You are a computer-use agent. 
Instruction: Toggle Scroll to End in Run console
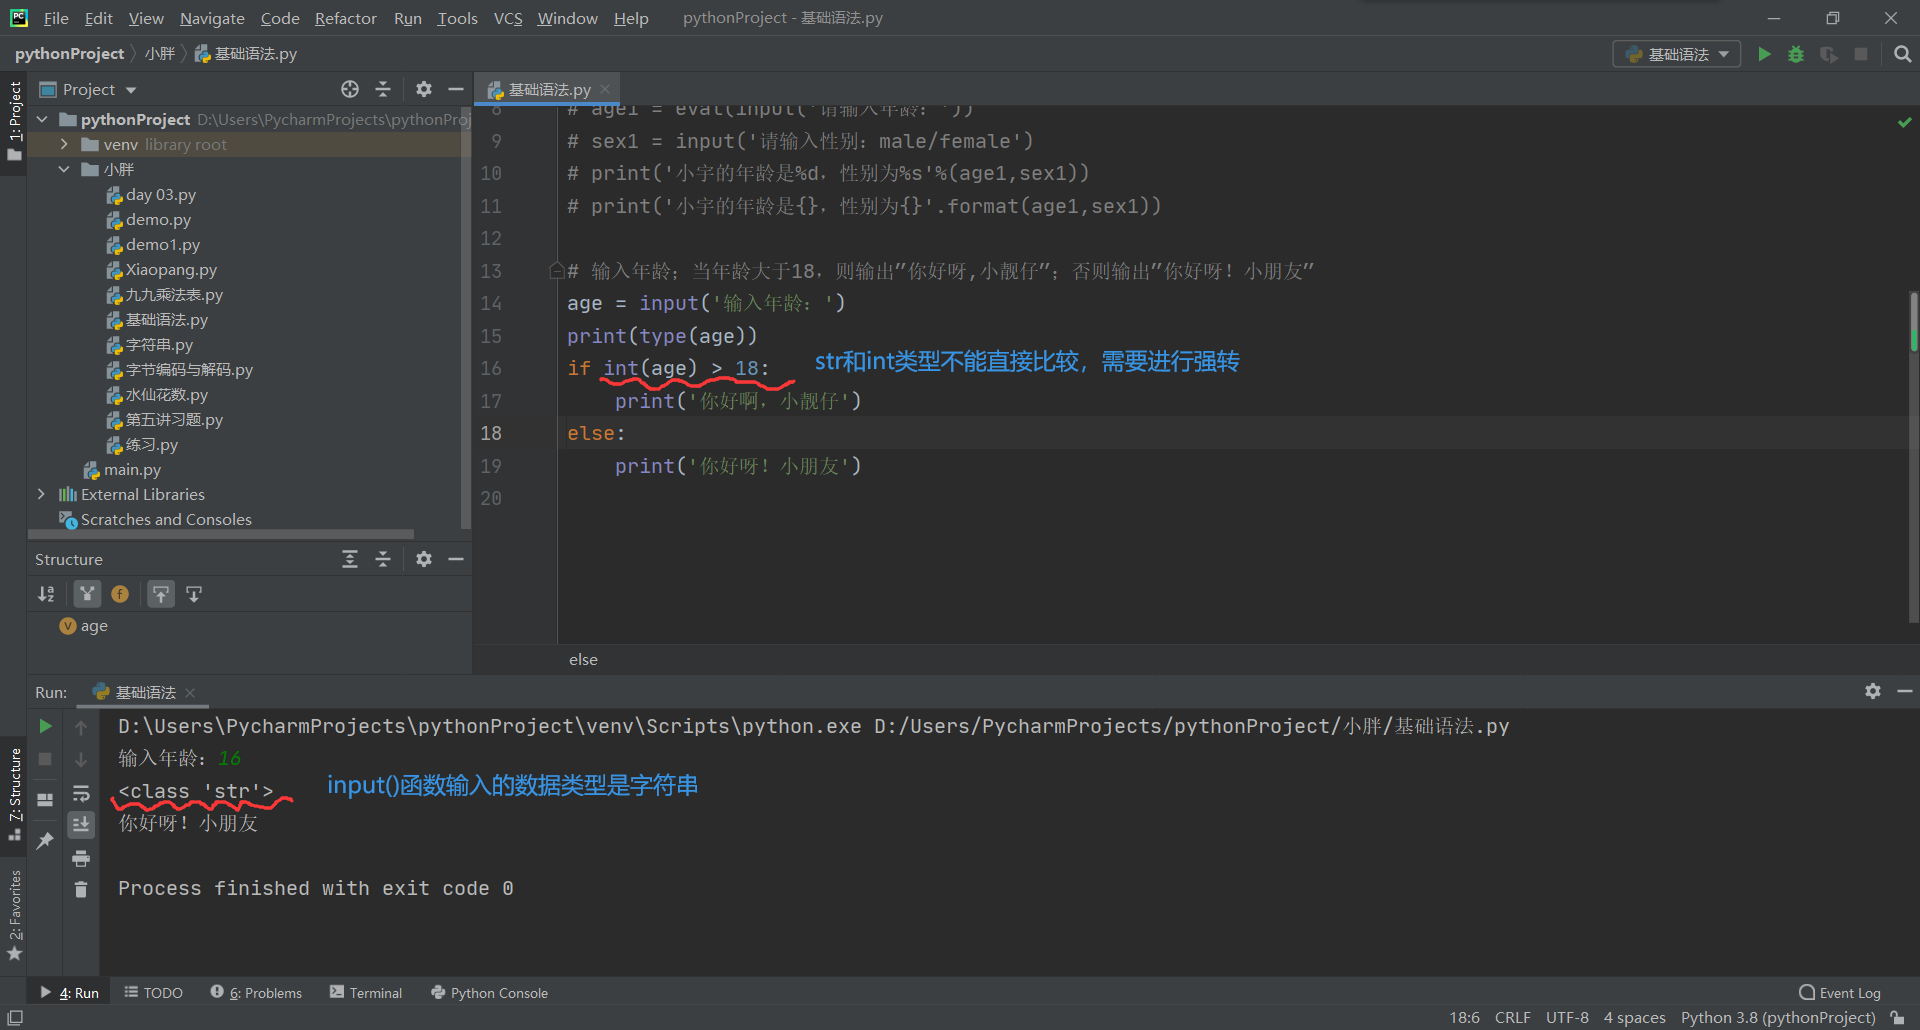pos(81,825)
